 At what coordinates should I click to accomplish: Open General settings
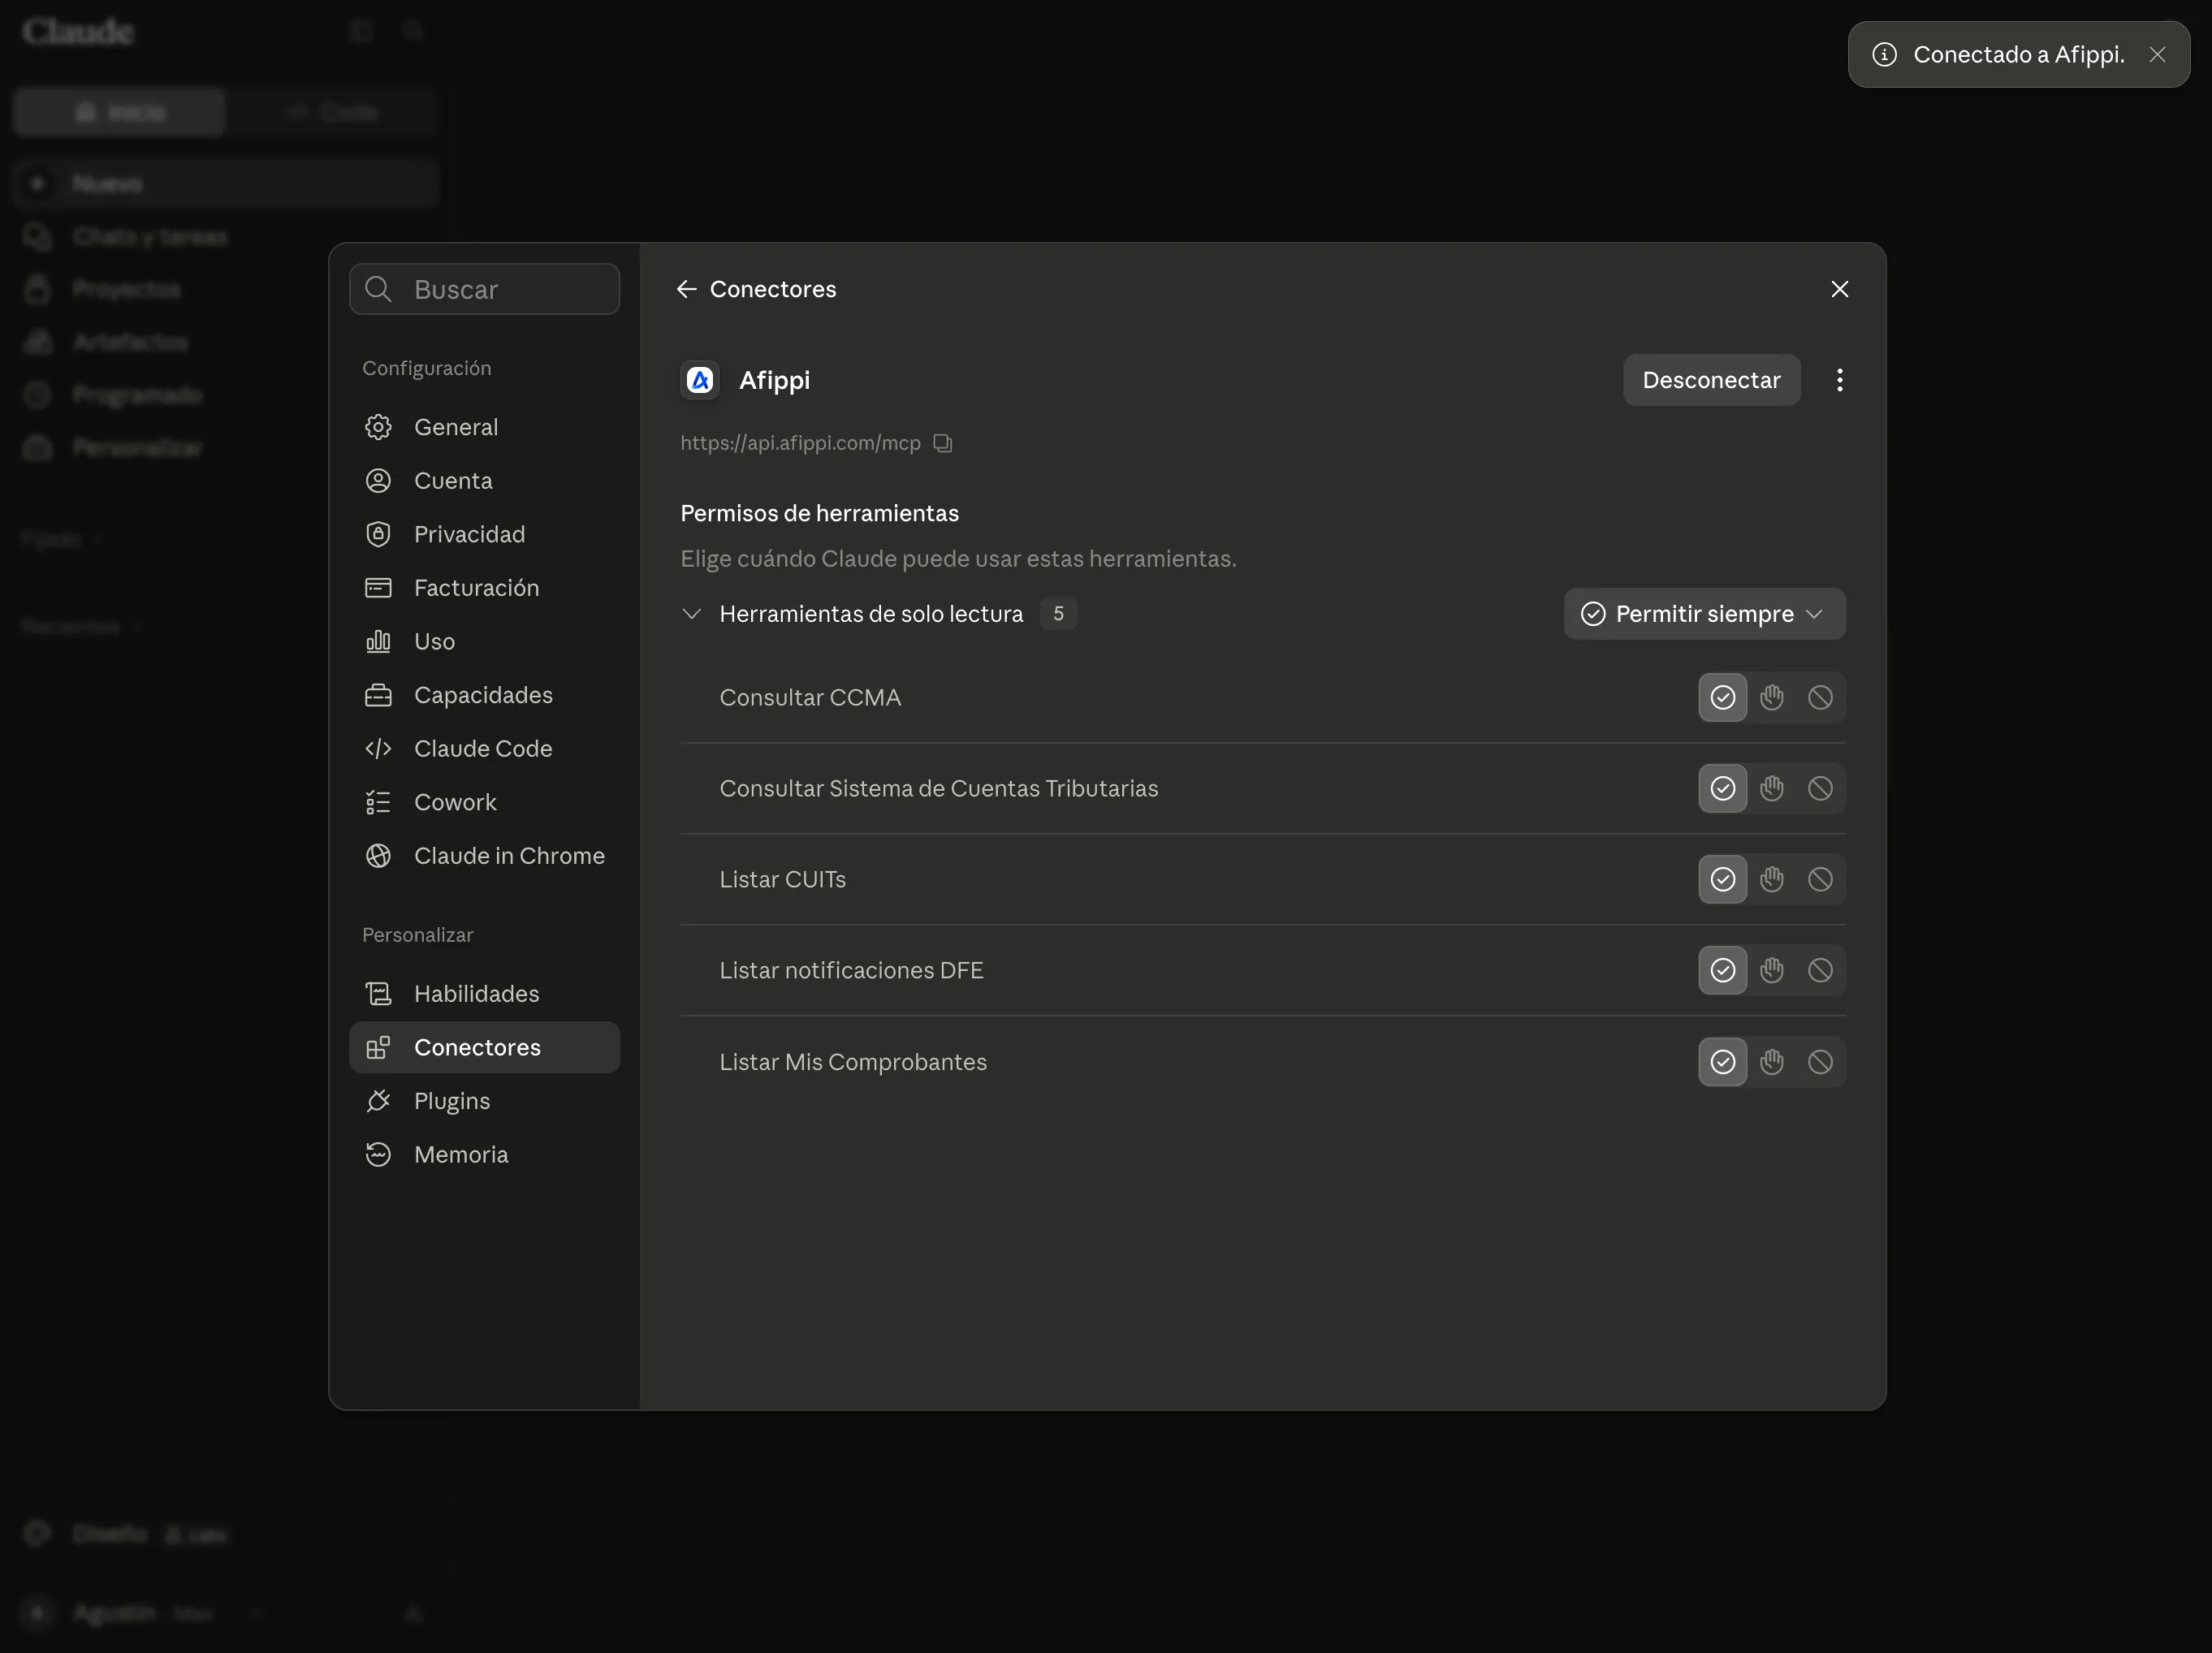pyautogui.click(x=484, y=428)
